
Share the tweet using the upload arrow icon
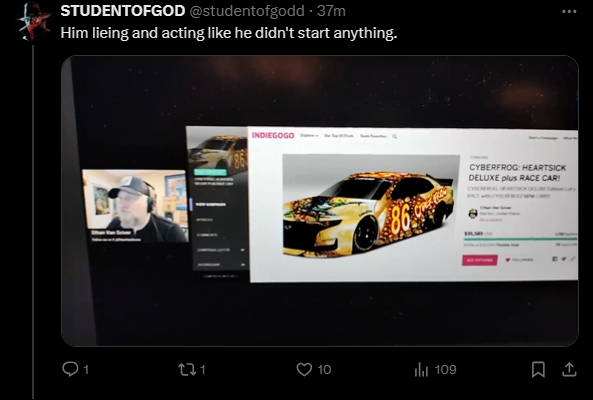tap(569, 369)
